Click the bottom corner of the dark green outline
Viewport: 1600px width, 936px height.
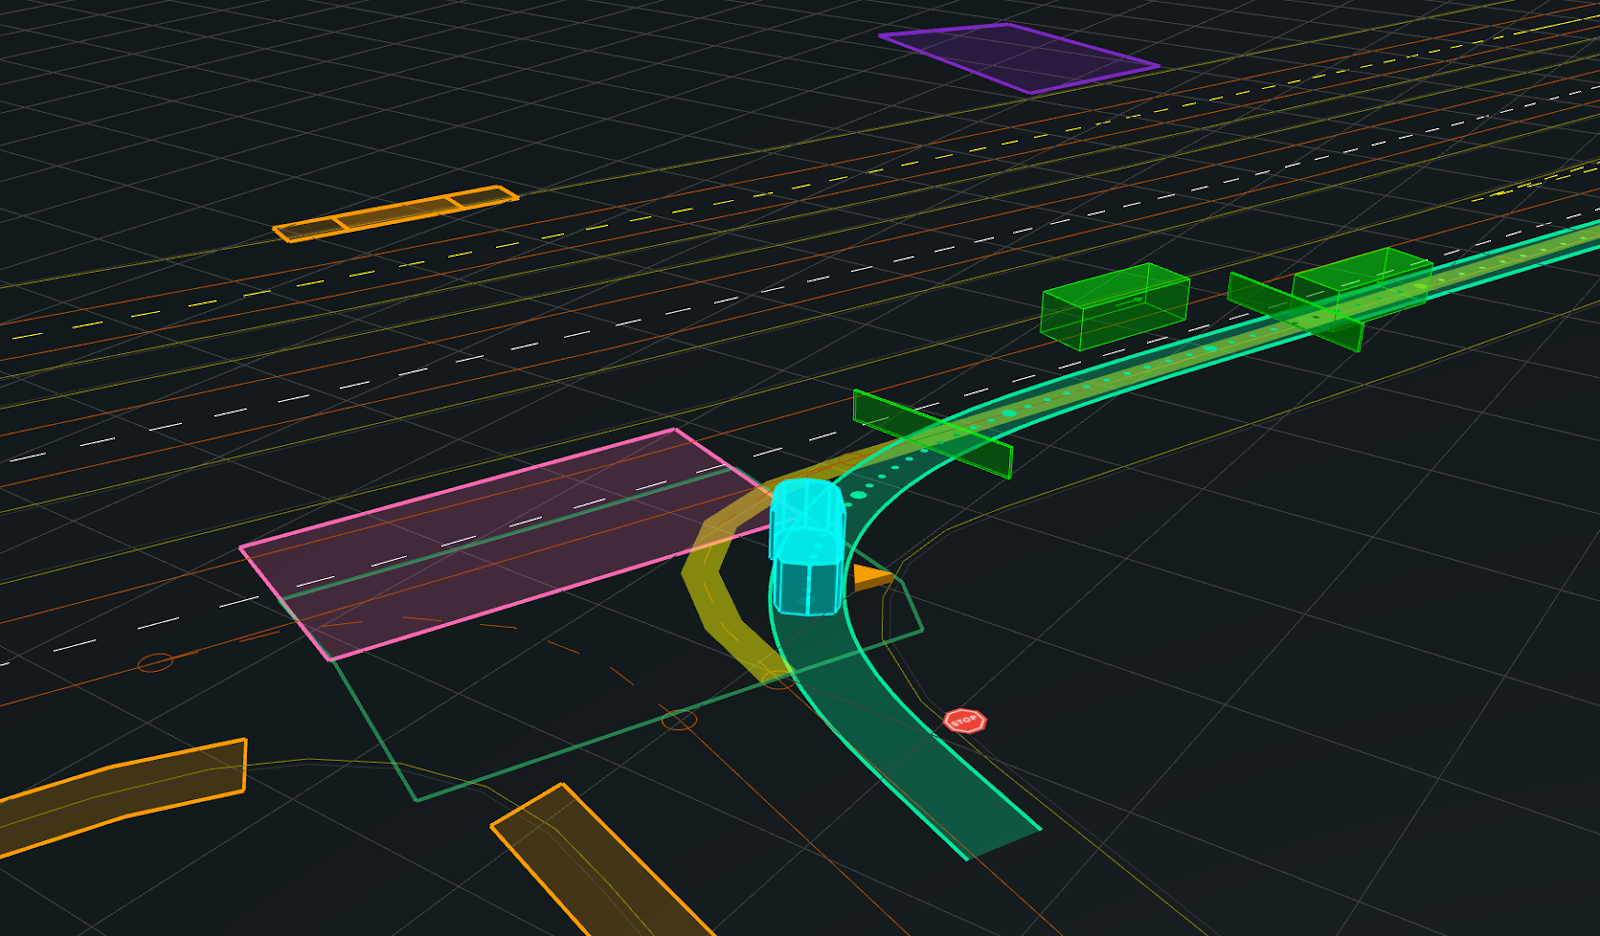tap(417, 800)
